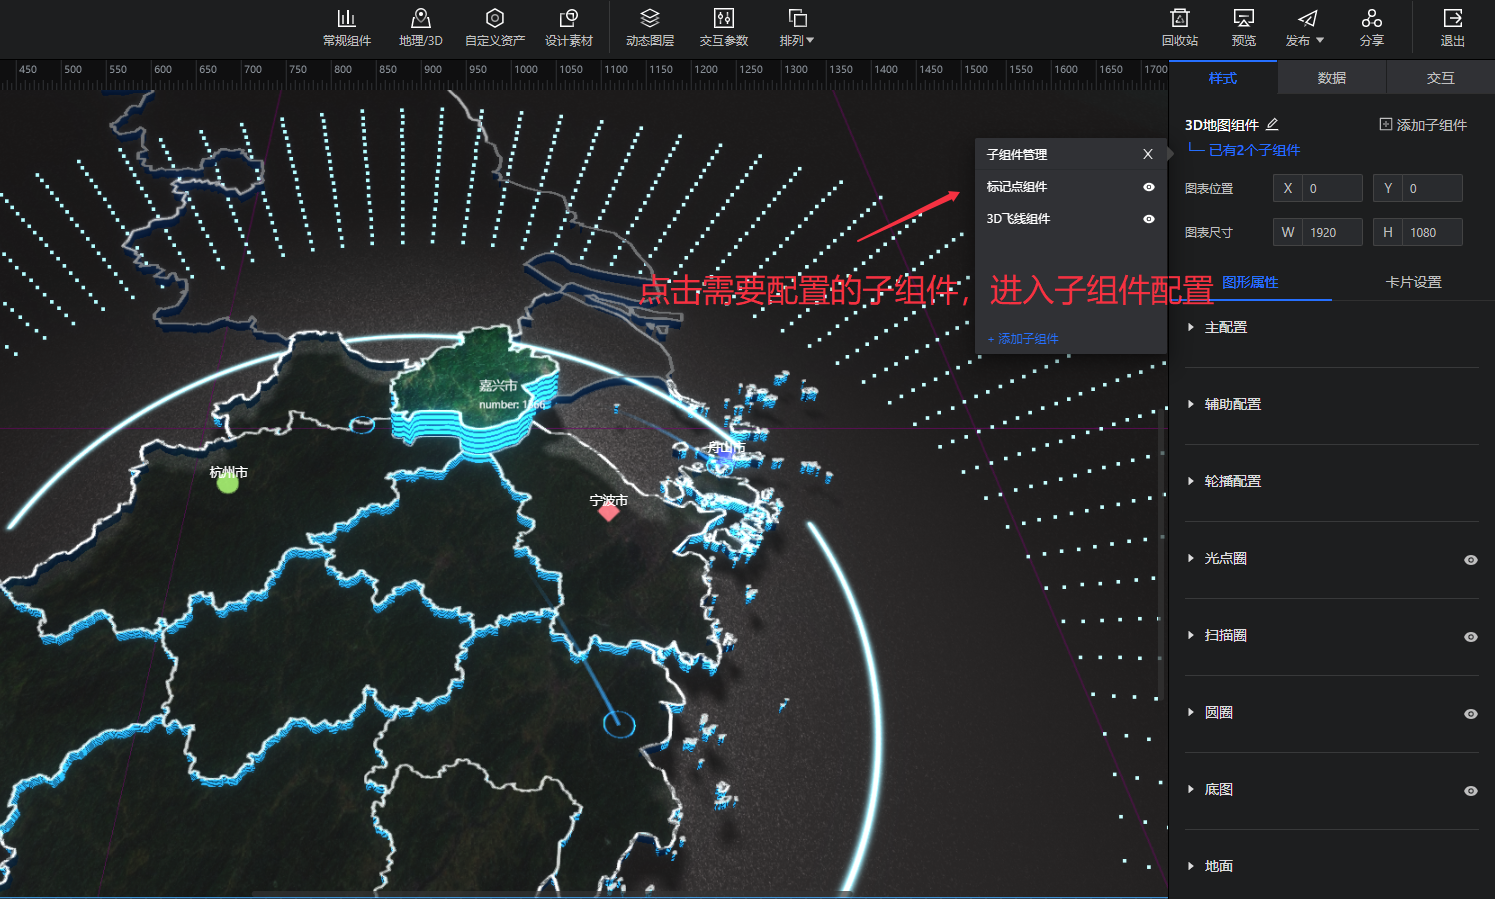Expand the 轮播配置 section
Image resolution: width=1495 pixels, height=899 pixels.
pyautogui.click(x=1232, y=482)
